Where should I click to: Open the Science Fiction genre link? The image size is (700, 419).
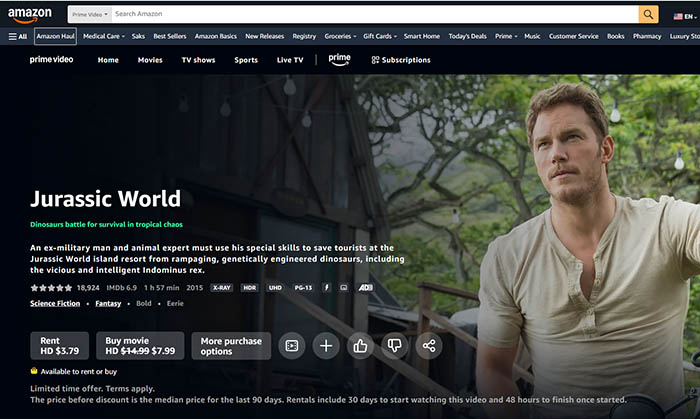55,303
